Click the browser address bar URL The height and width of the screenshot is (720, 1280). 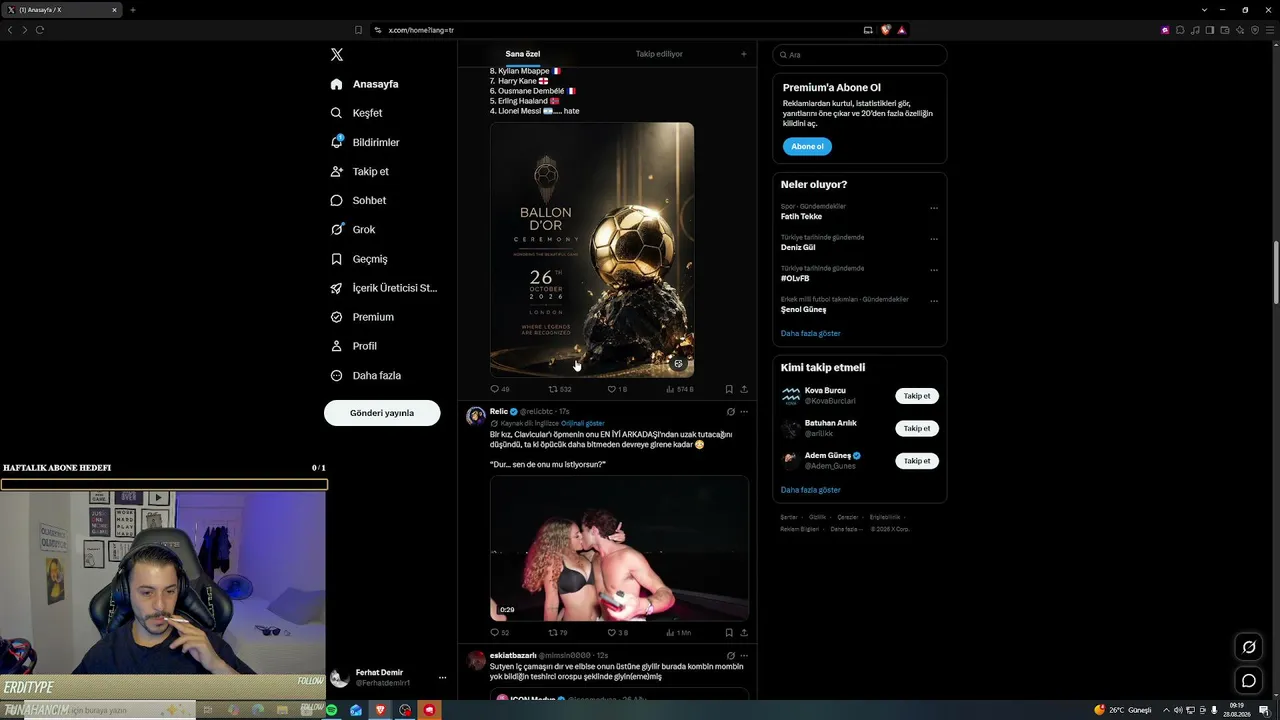tap(421, 30)
